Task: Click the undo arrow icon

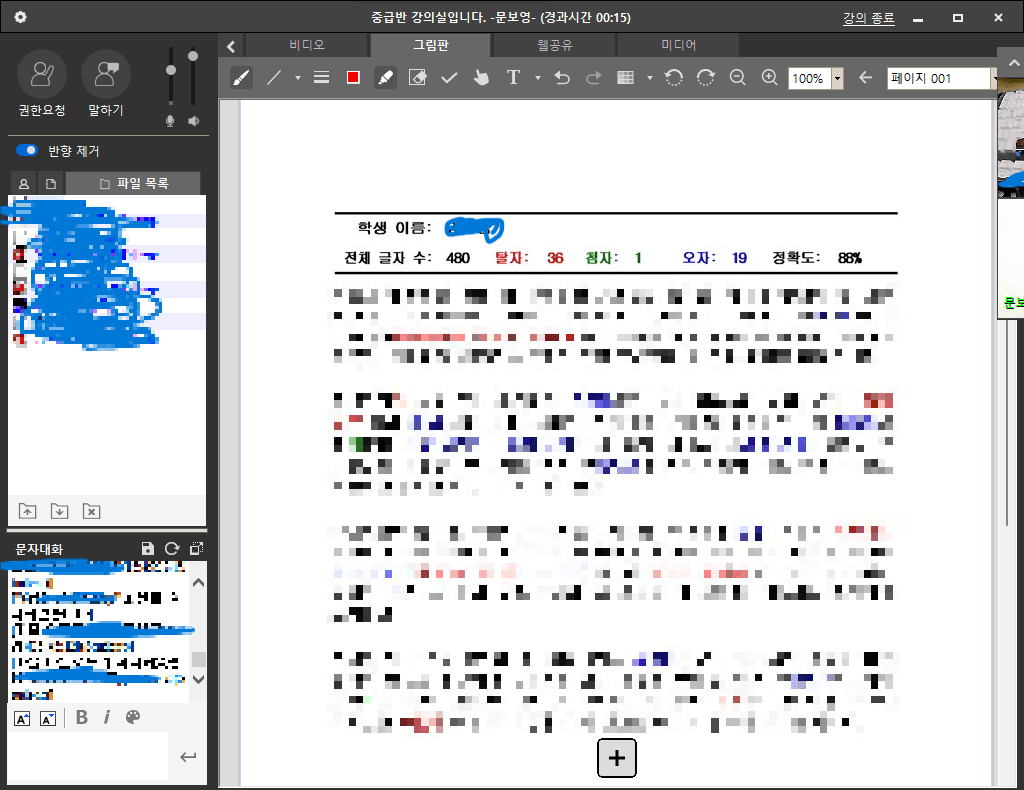Action: pyautogui.click(x=562, y=78)
